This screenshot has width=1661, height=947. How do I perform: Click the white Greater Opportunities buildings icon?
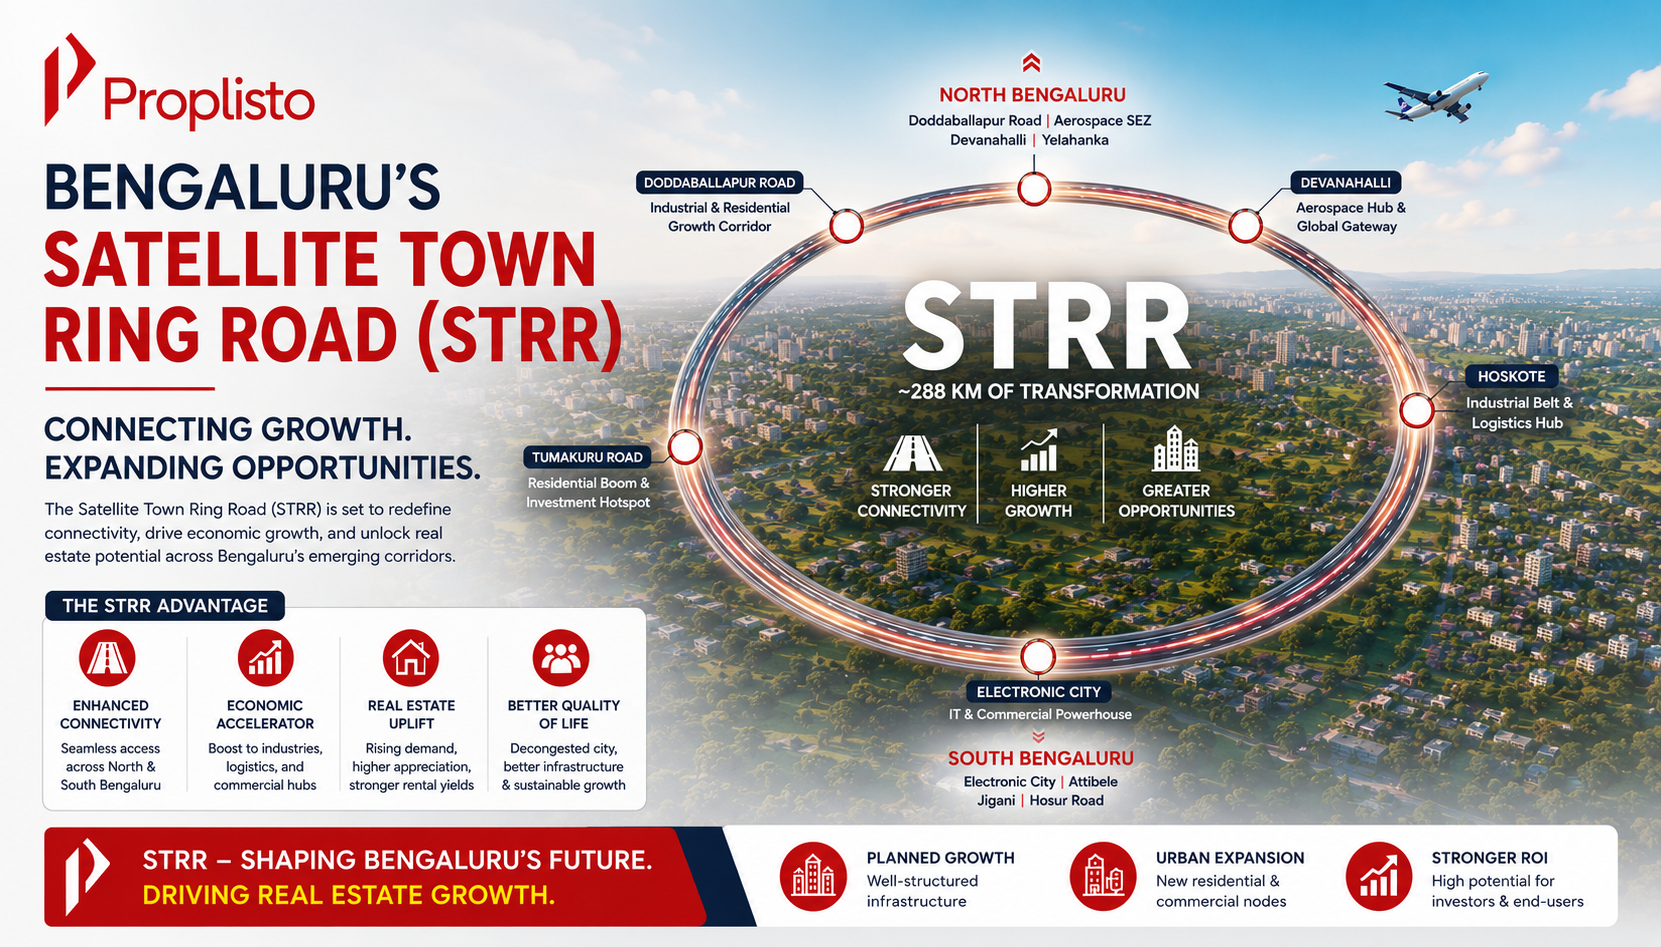tap(1176, 449)
